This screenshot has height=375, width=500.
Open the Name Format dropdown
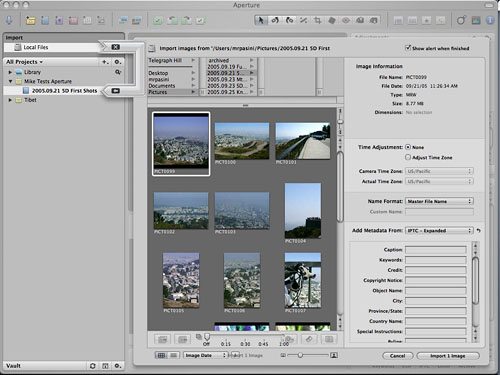[x=439, y=201]
